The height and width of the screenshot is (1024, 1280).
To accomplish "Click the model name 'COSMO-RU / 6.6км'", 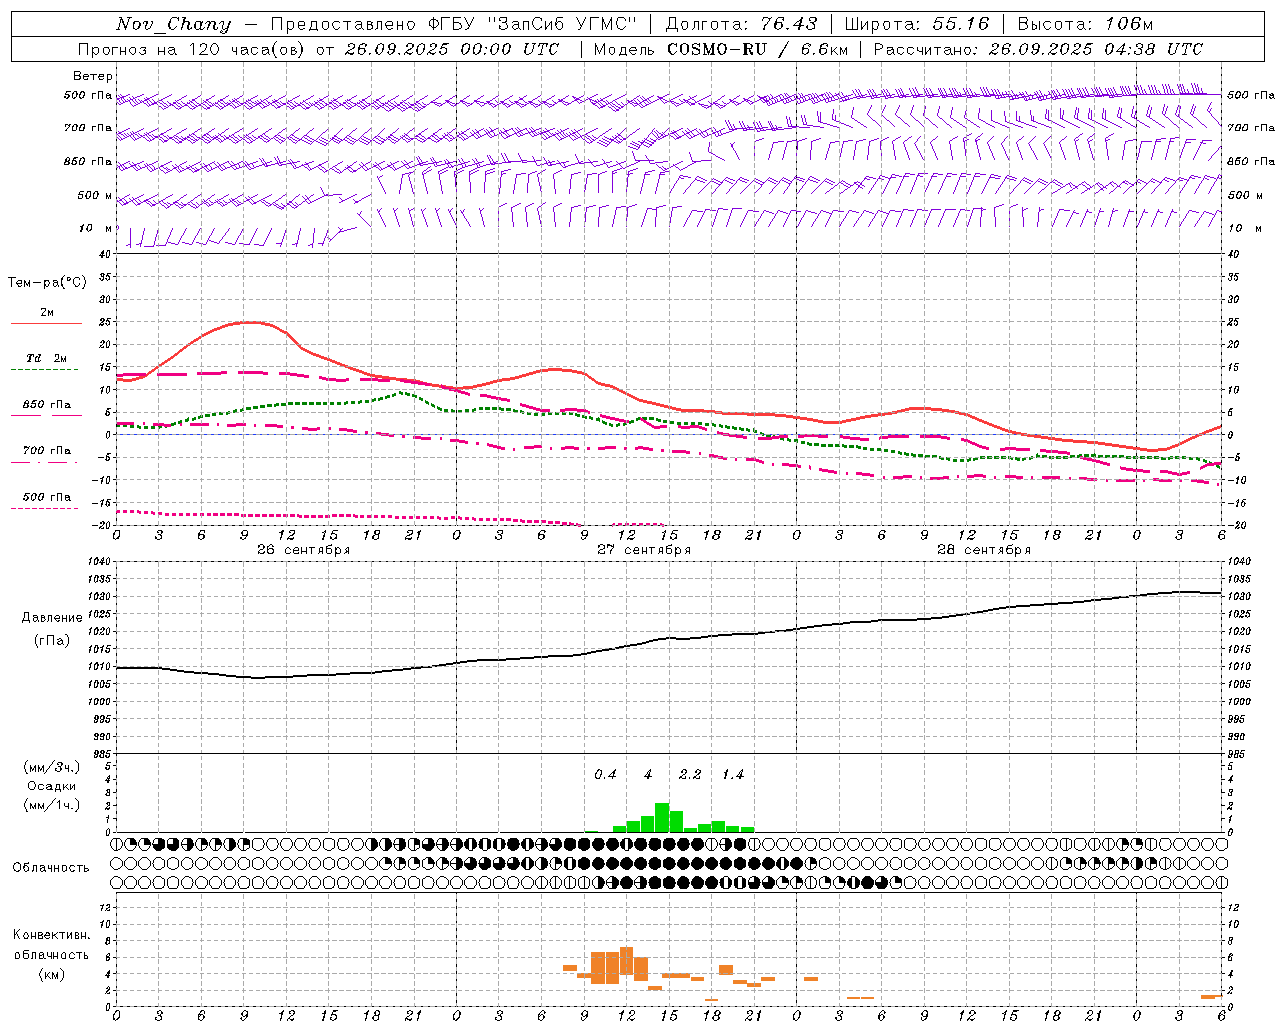I will 757,49.
